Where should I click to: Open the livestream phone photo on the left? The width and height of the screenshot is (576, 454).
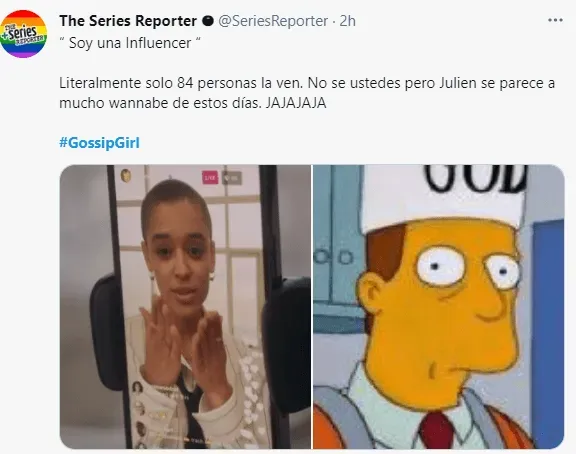(x=185, y=307)
